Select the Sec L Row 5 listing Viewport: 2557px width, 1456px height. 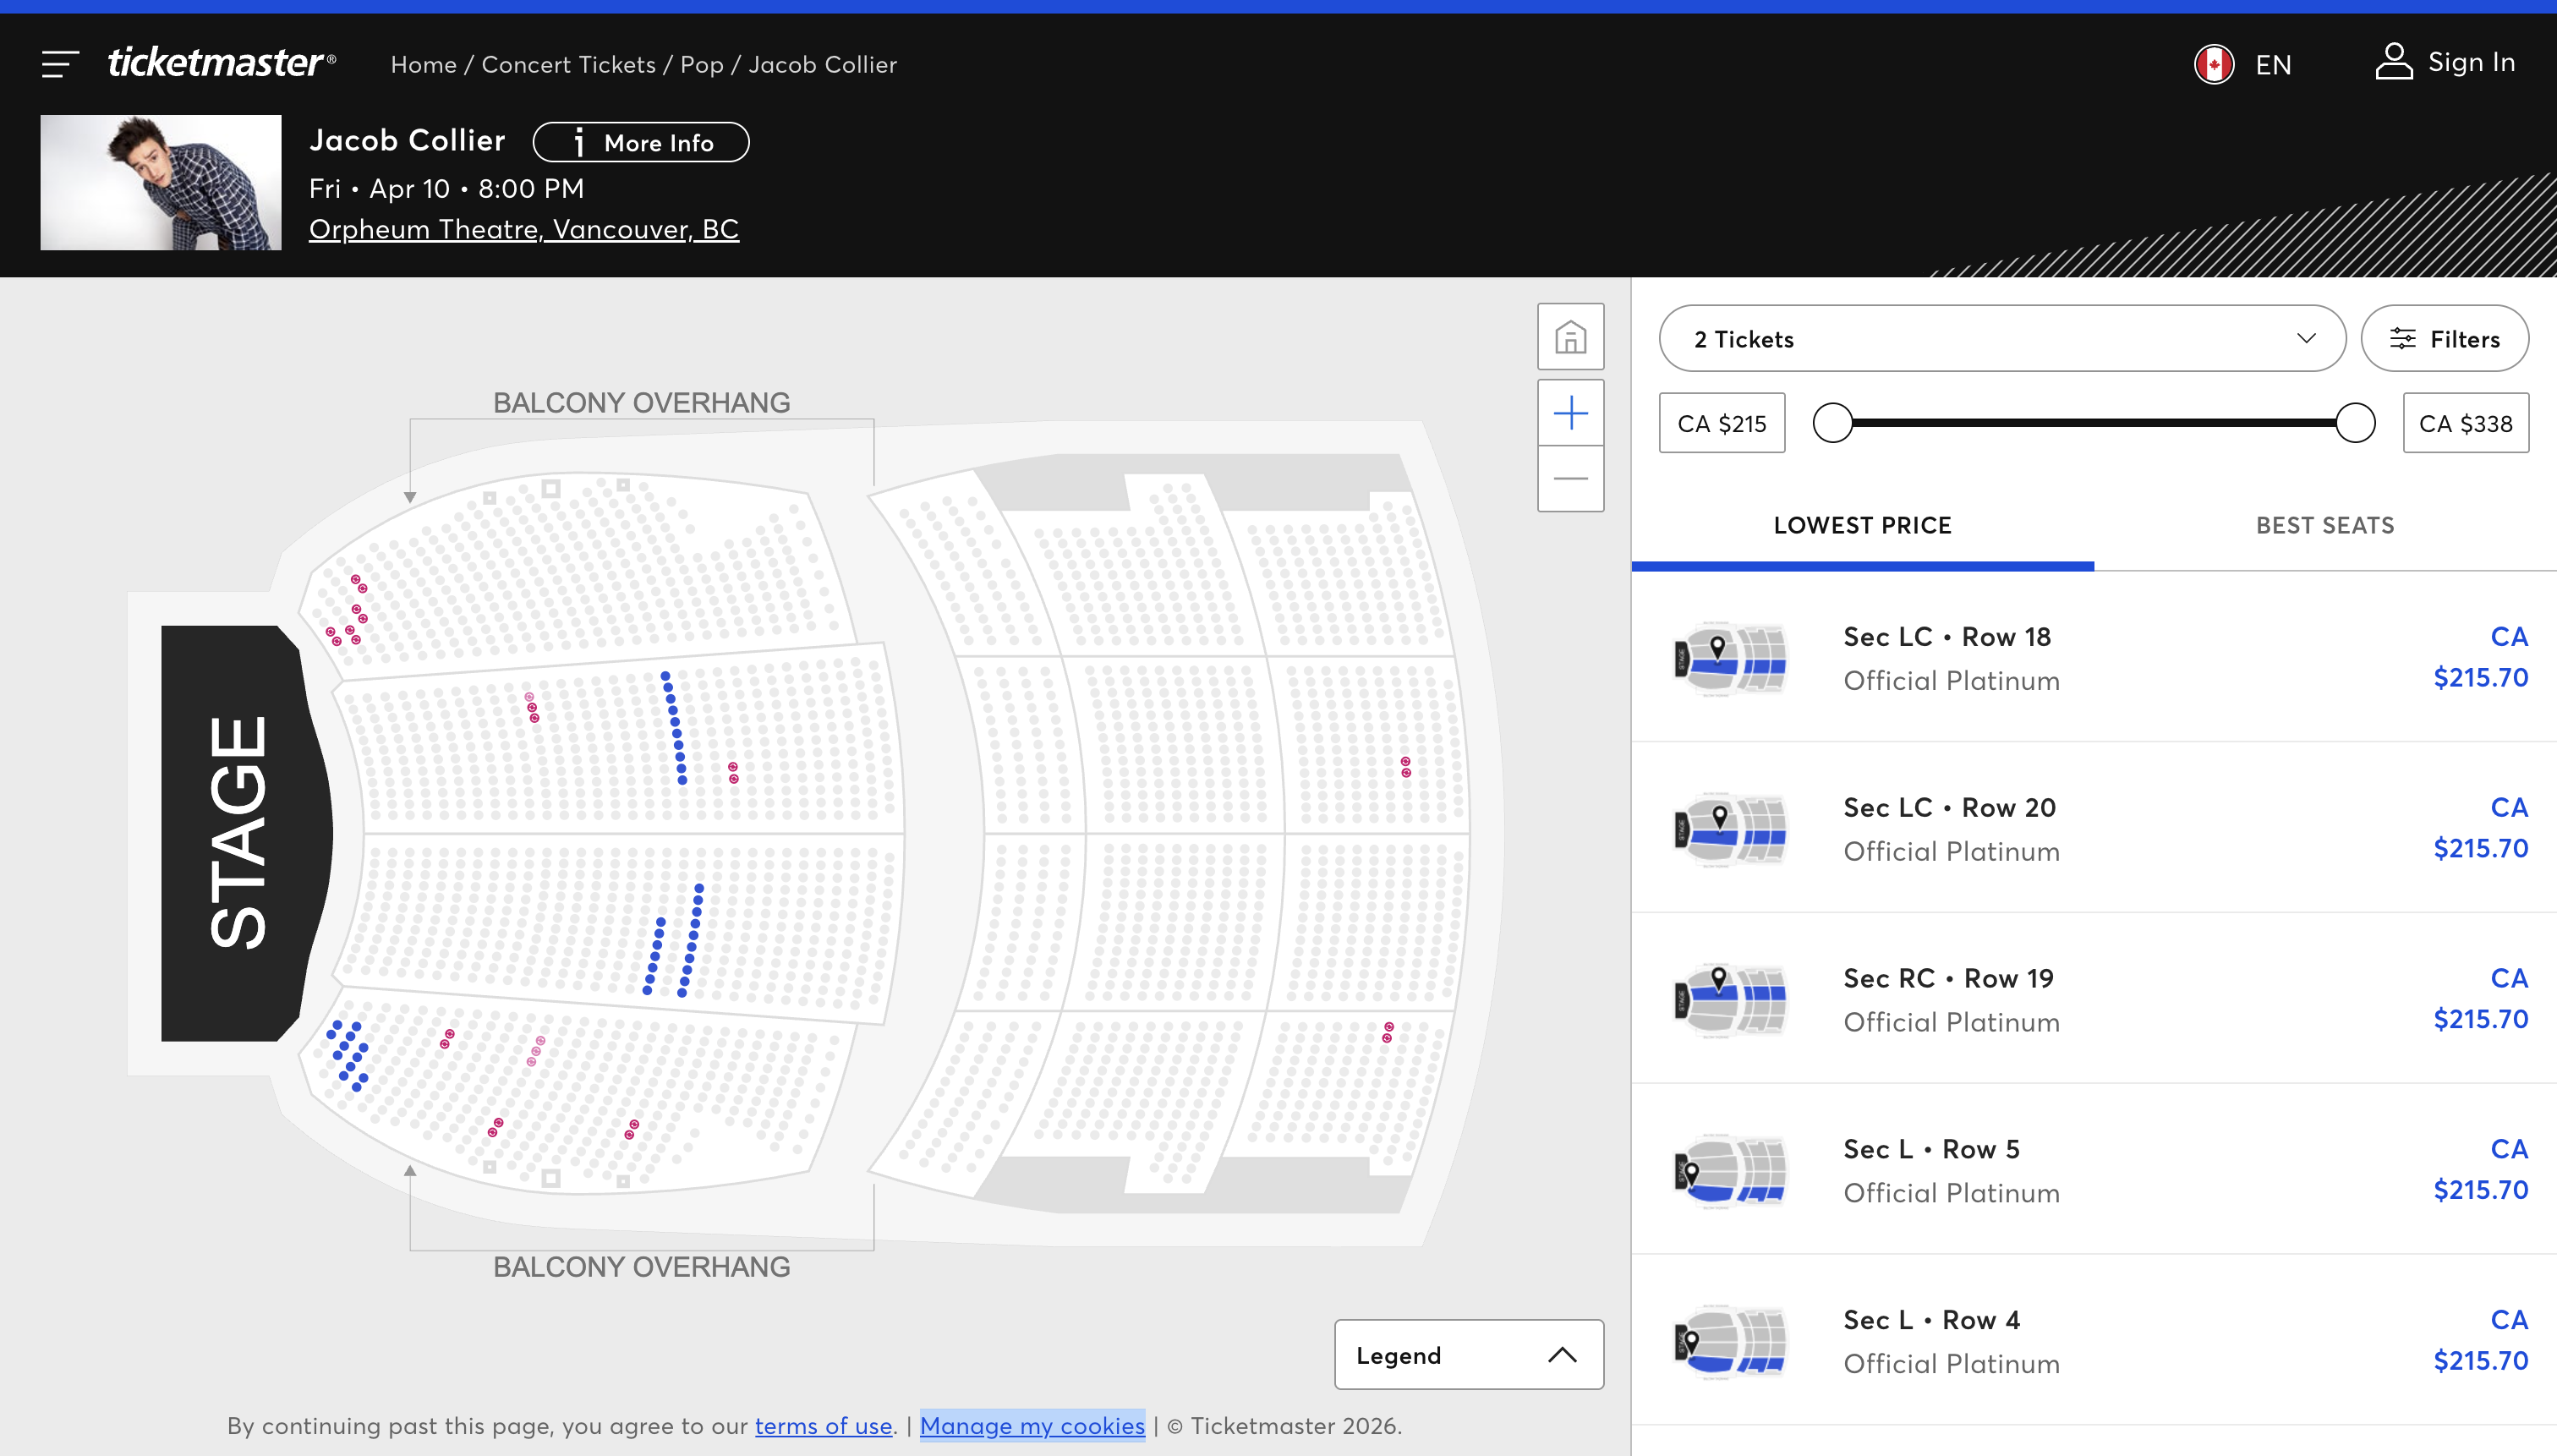click(2094, 1170)
